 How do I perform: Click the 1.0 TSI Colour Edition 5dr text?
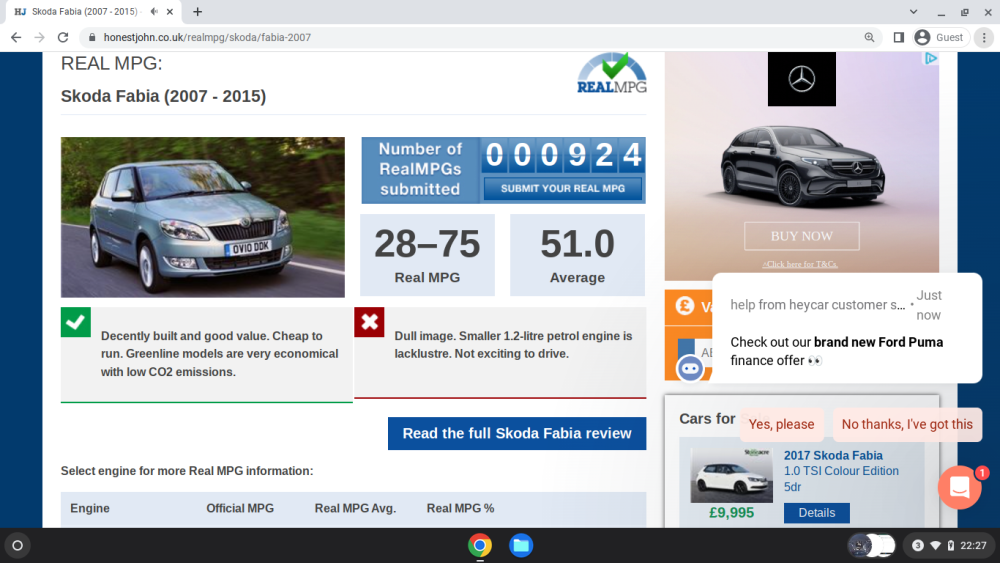coord(841,479)
